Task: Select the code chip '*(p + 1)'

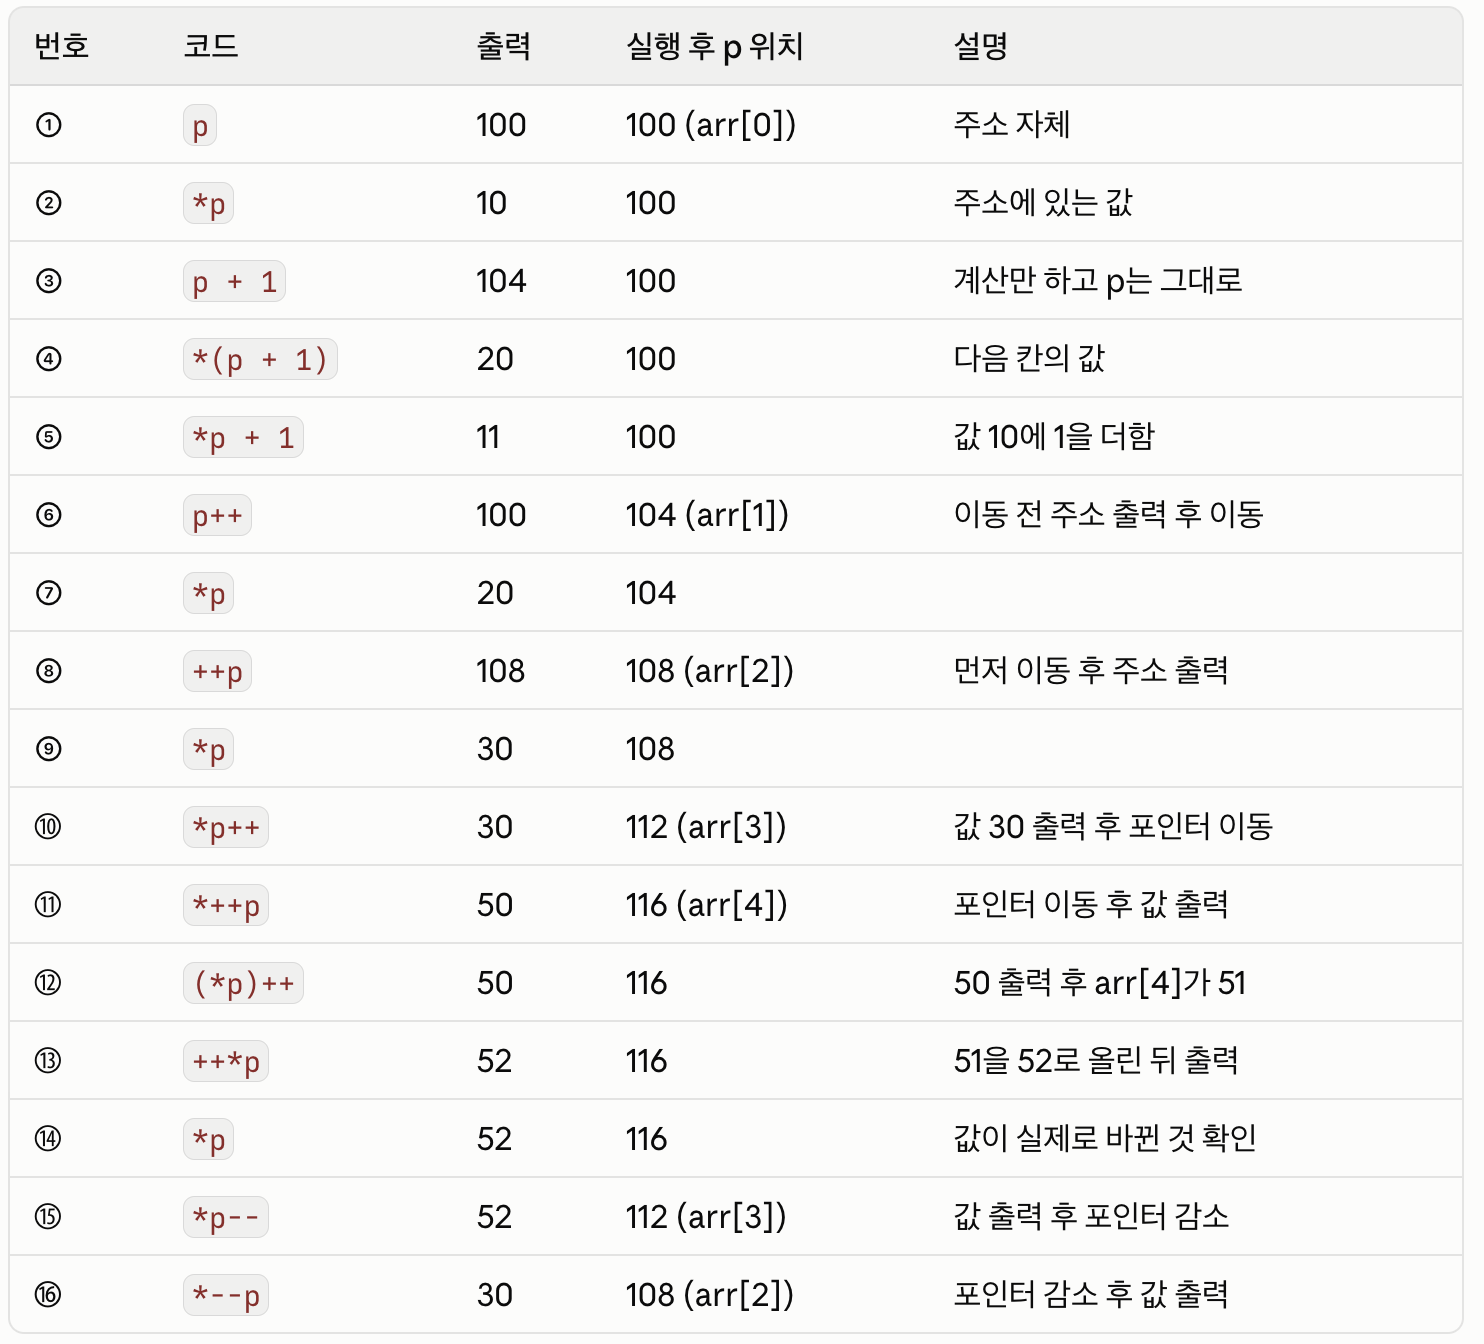Action: tap(260, 360)
